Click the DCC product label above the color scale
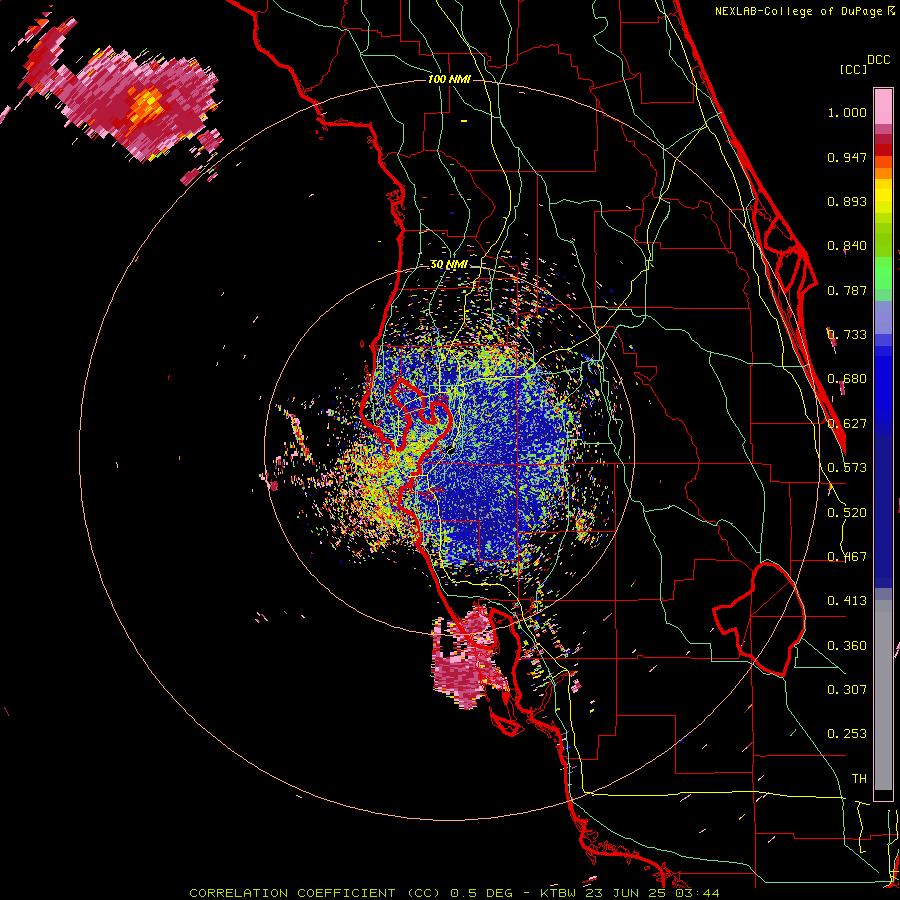The height and width of the screenshot is (900, 900). point(878,60)
